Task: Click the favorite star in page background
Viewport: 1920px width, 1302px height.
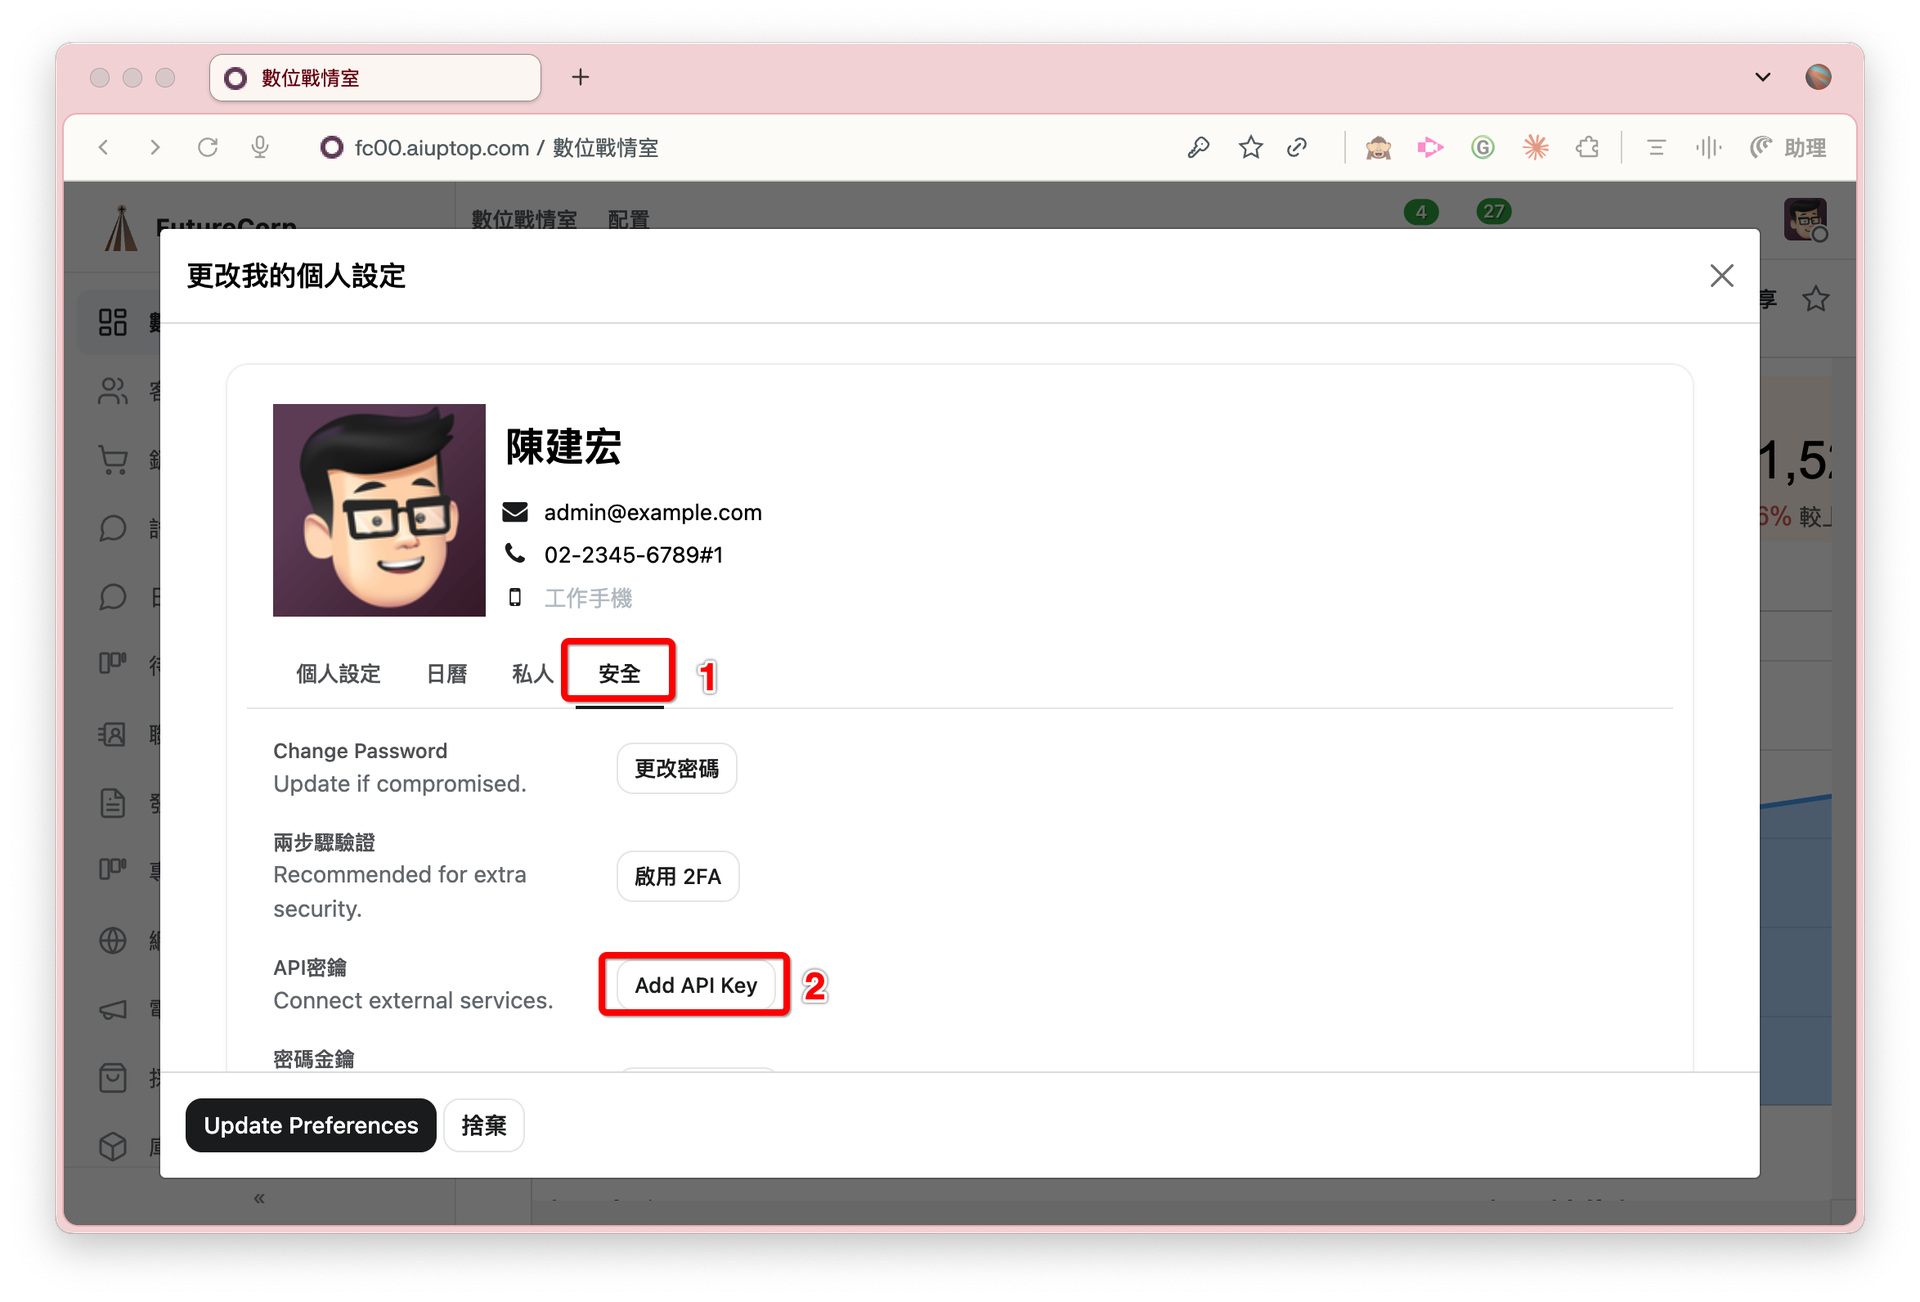Action: [1816, 299]
